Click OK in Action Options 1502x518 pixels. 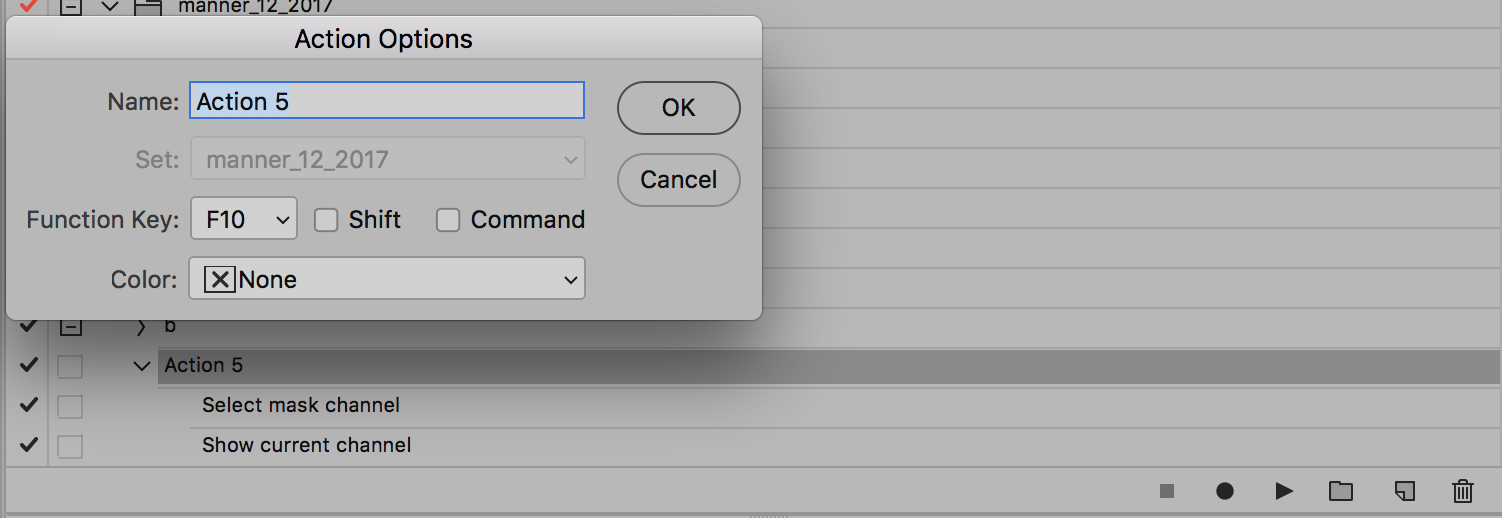pos(678,108)
